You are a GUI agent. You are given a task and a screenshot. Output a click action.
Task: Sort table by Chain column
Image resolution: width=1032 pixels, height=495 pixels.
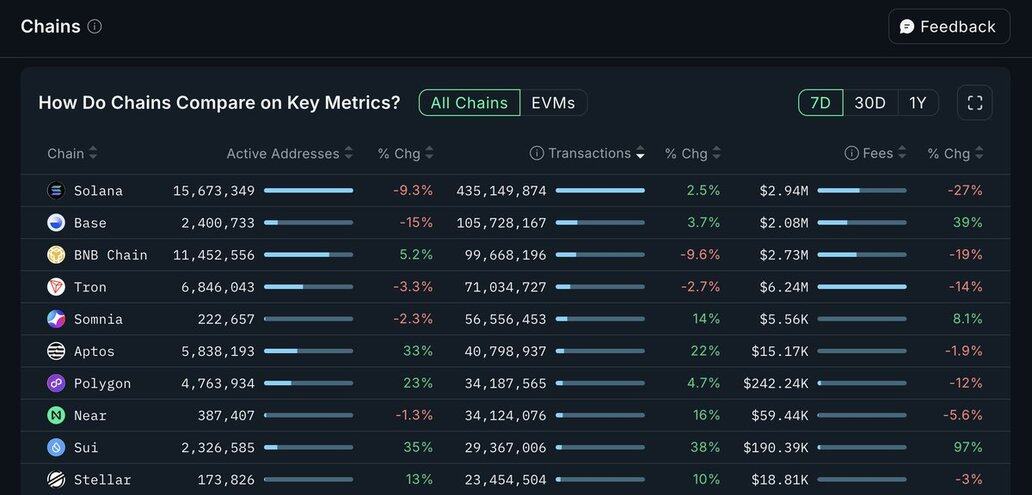[x=72, y=153]
